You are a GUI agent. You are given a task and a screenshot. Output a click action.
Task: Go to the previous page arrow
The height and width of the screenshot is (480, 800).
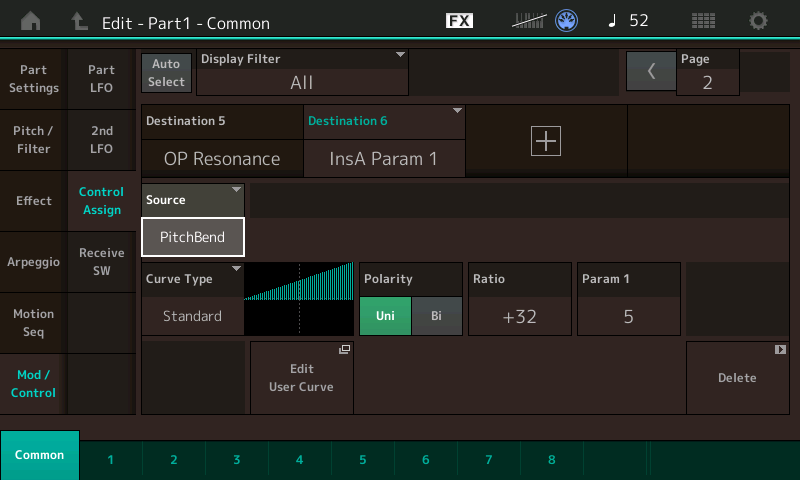(651, 72)
